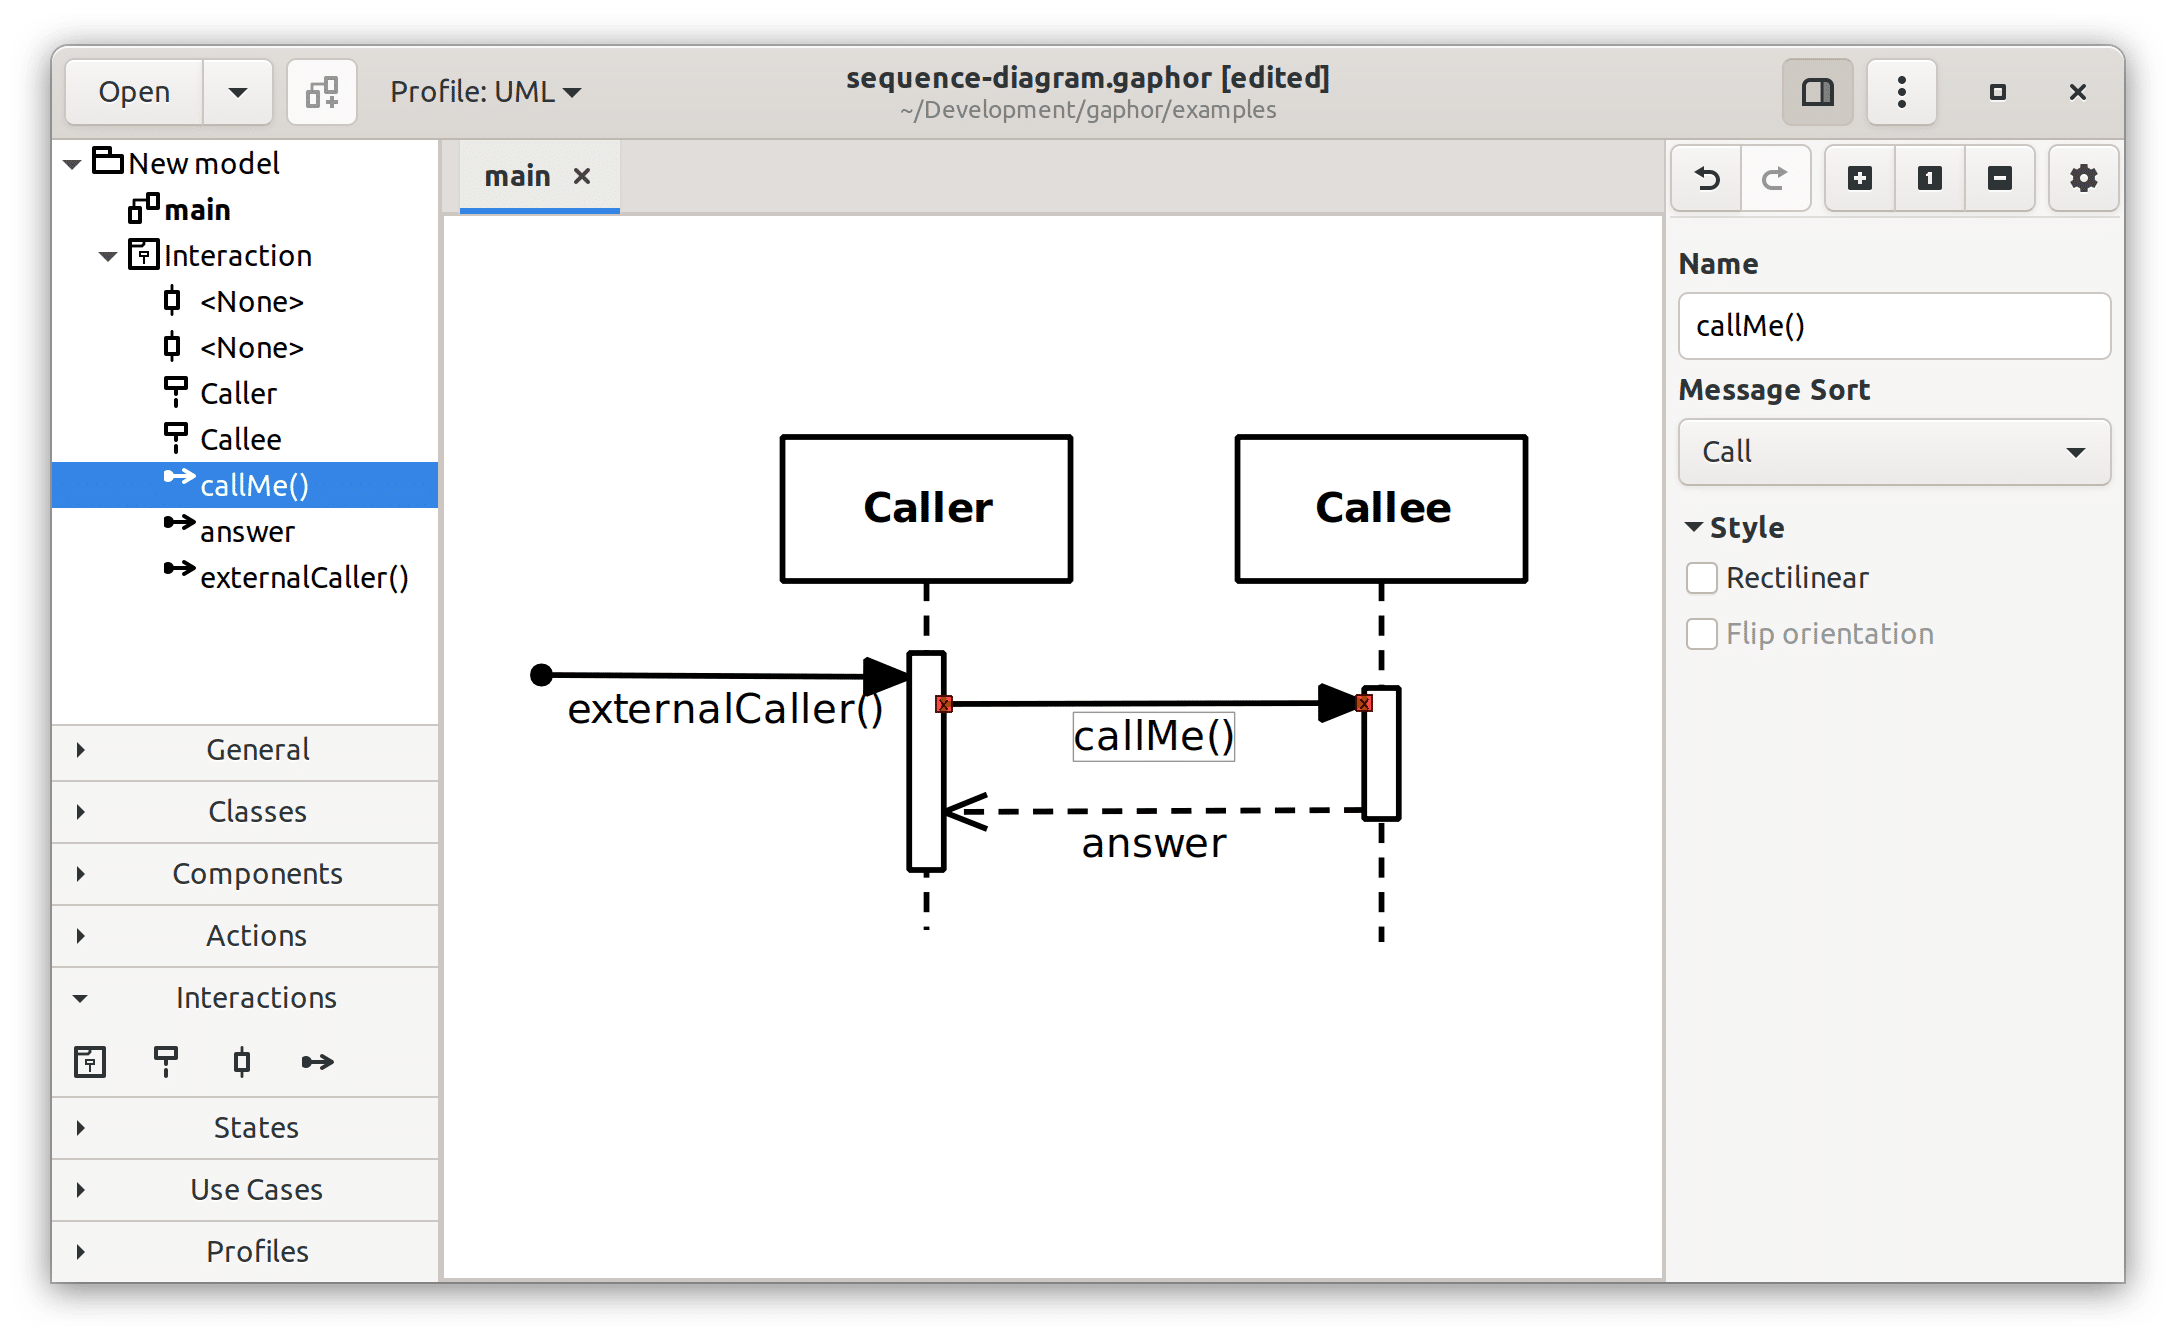Expand the Use Cases toolbox section
The image size is (2176, 1340).
coord(245,1190)
